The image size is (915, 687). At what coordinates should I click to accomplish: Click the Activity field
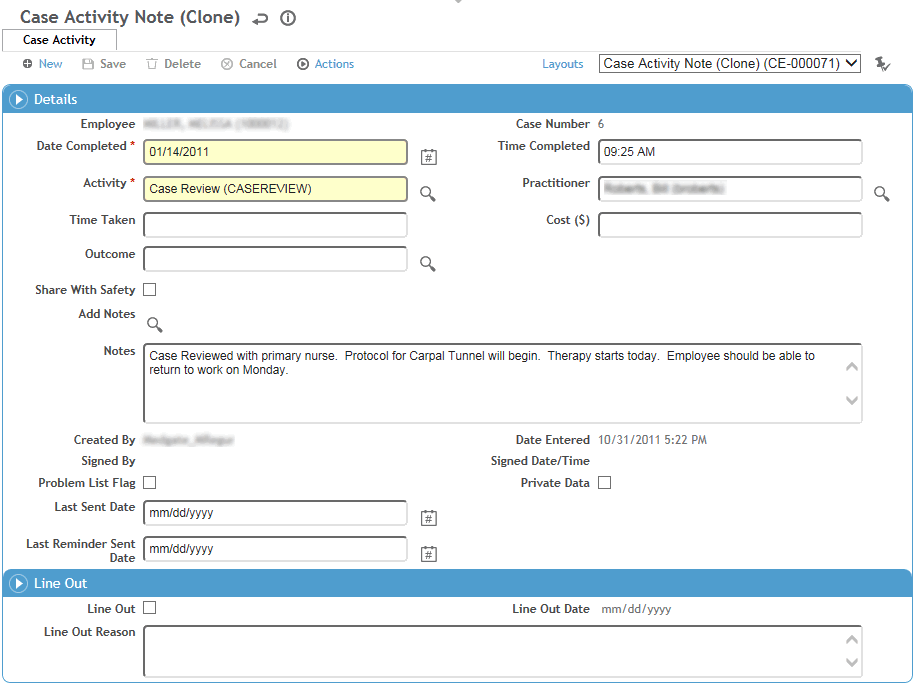(x=275, y=189)
